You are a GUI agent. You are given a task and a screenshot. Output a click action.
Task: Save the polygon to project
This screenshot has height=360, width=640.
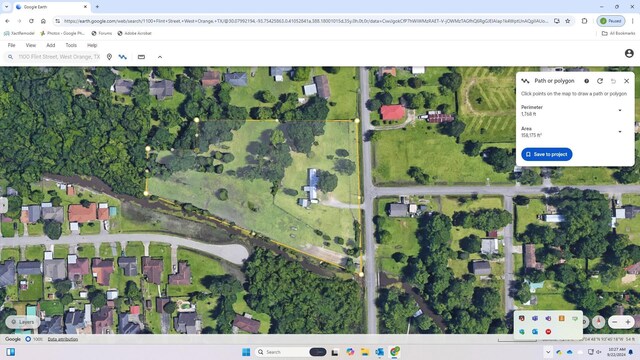pyautogui.click(x=547, y=154)
